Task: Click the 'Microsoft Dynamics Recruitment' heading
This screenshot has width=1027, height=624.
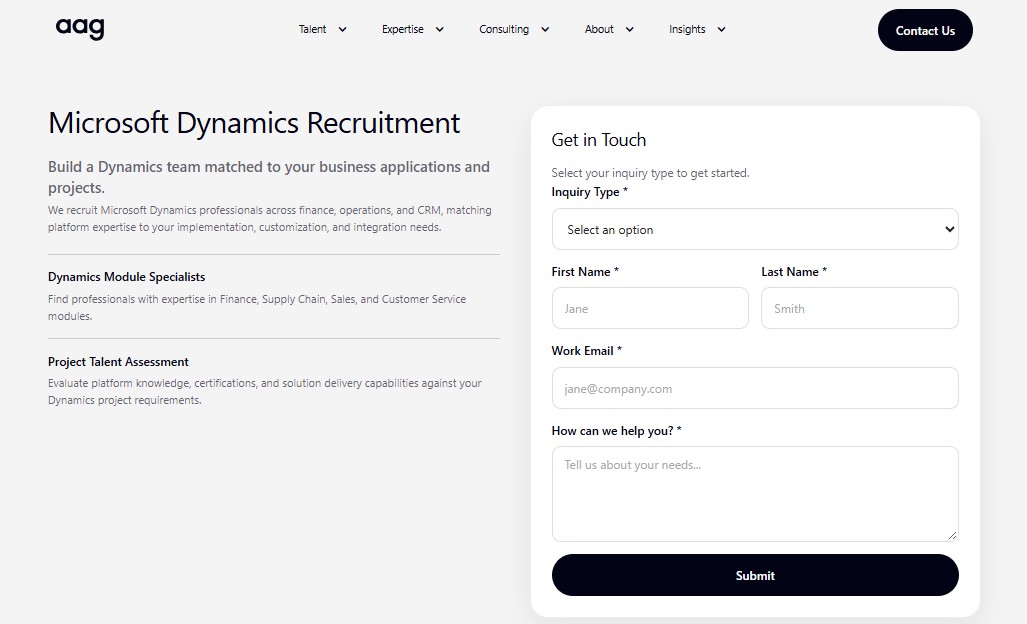Action: pos(254,123)
